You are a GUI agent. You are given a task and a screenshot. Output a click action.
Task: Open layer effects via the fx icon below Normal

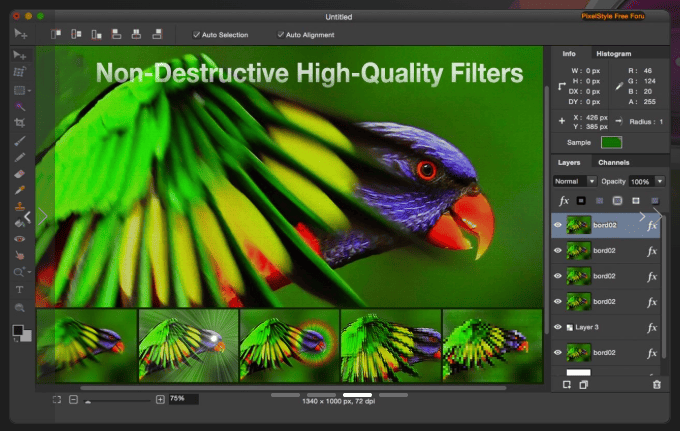[x=564, y=201]
